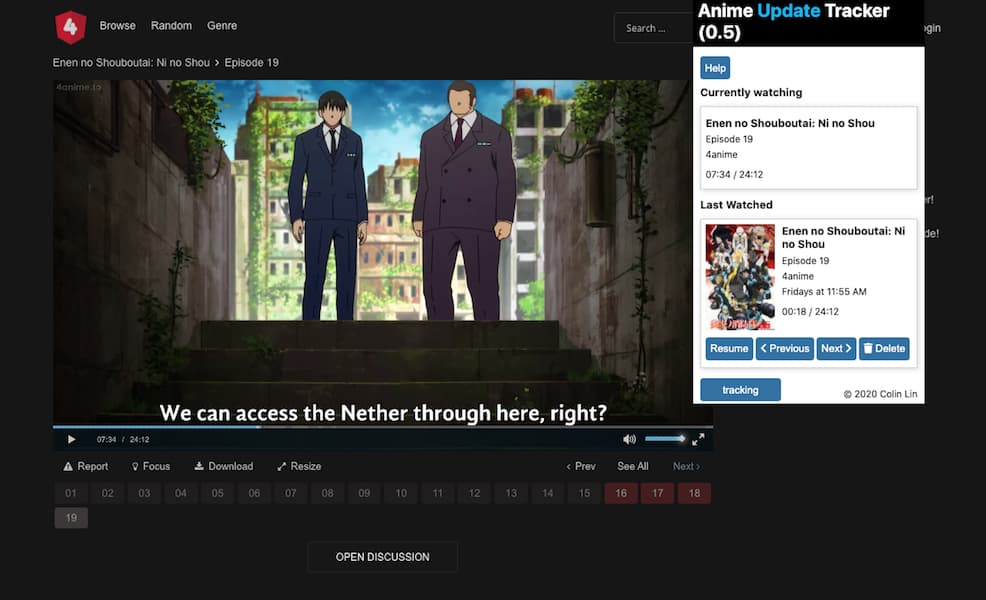Open the Genre menu
The width and height of the screenshot is (986, 600).
pos(222,26)
